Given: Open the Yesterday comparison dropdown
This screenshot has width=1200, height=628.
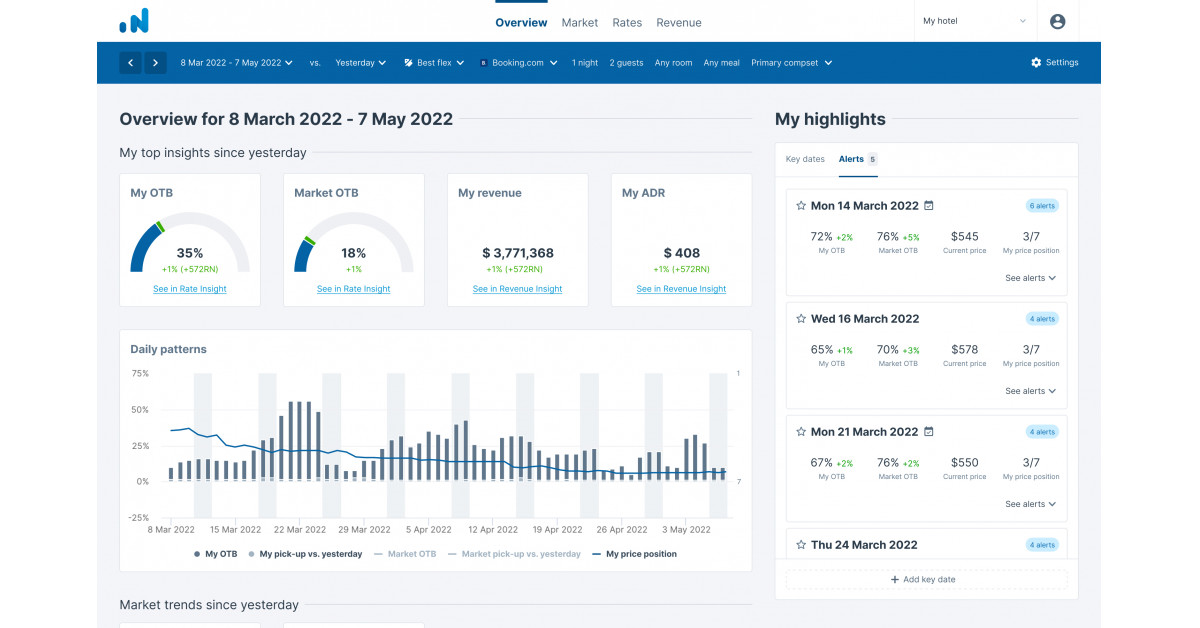Looking at the screenshot, I should [x=360, y=62].
